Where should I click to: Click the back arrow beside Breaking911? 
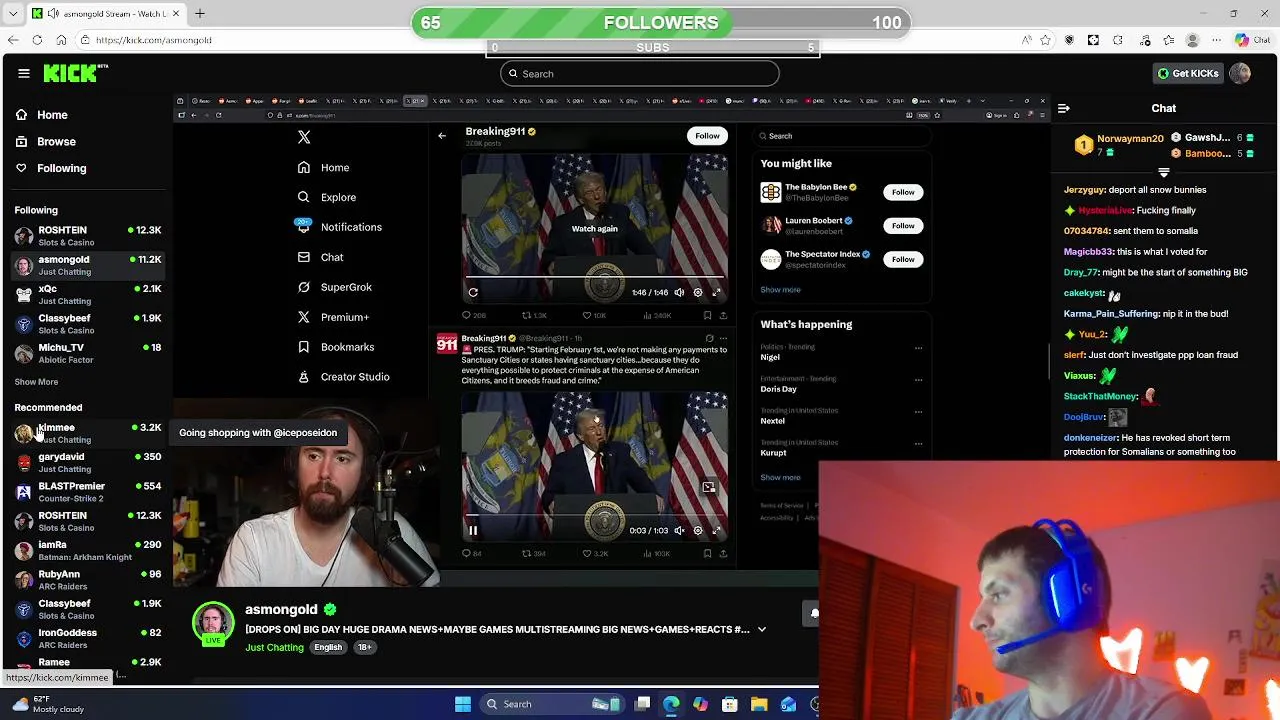point(442,135)
